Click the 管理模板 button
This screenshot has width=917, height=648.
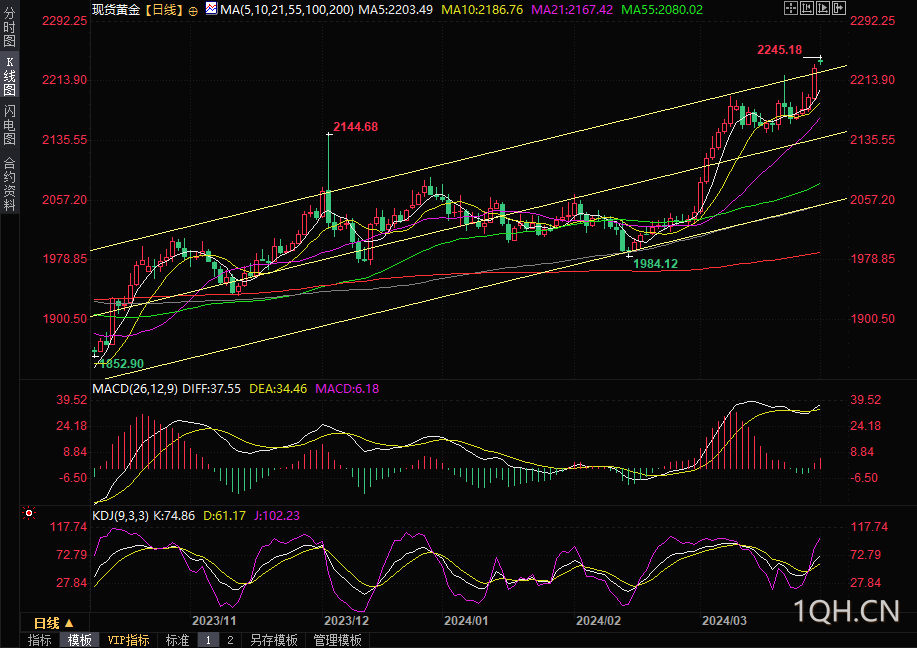[337, 640]
